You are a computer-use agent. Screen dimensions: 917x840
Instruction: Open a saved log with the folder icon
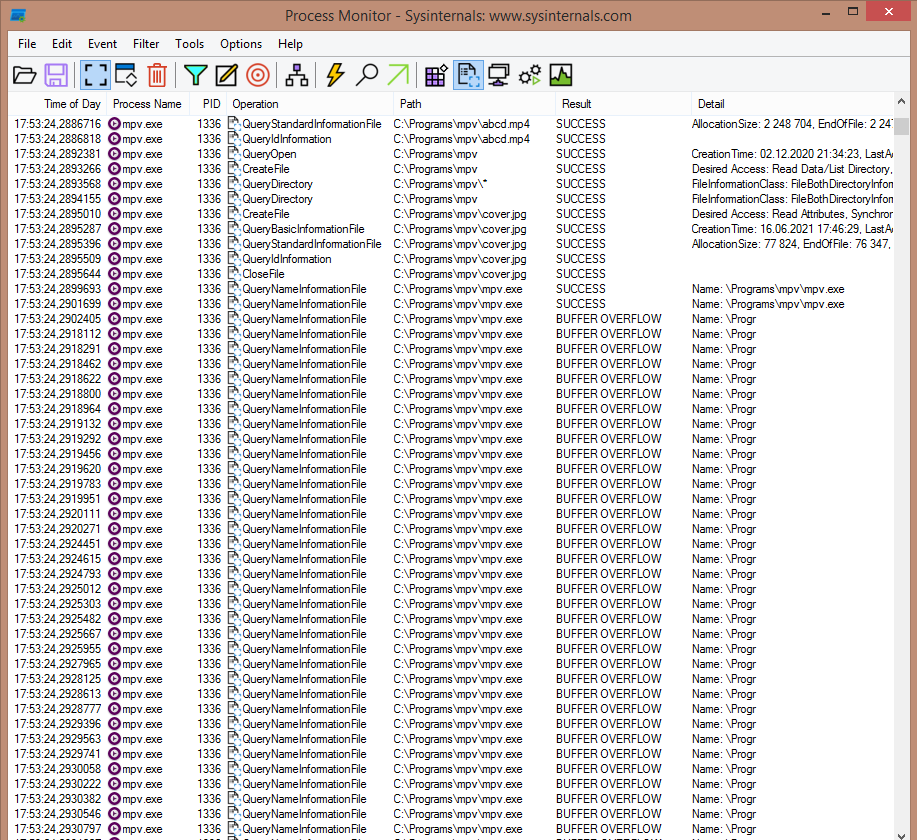pos(25,75)
